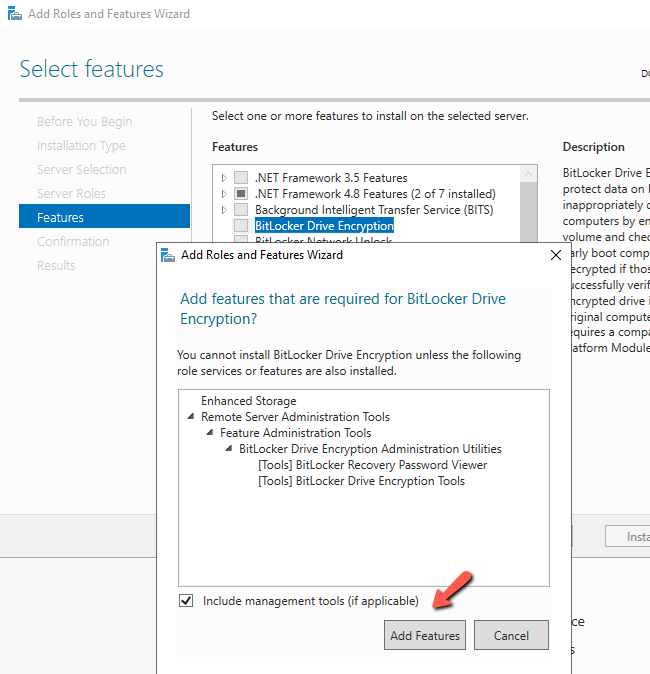650x674 pixels.
Task: Go to Results step
Action: click(56, 266)
